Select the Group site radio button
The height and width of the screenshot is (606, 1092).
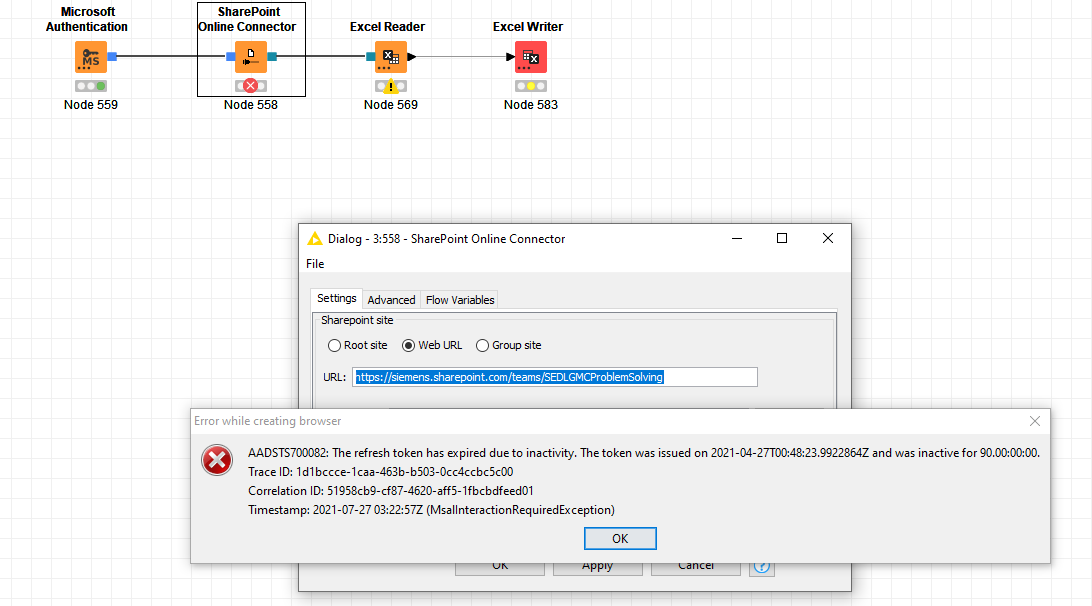click(x=482, y=345)
